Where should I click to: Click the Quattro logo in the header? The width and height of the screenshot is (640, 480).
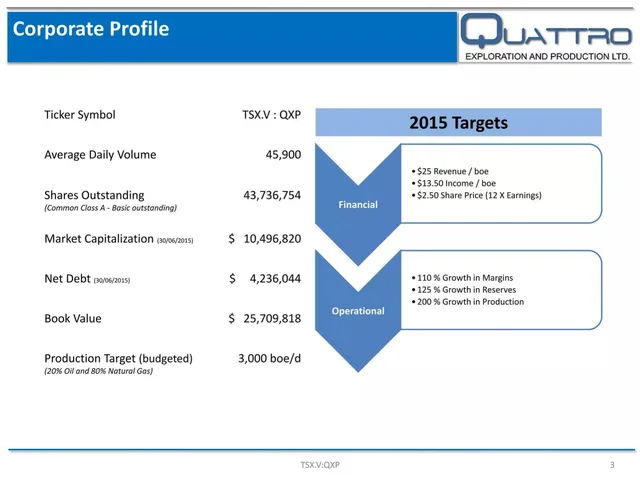click(546, 37)
